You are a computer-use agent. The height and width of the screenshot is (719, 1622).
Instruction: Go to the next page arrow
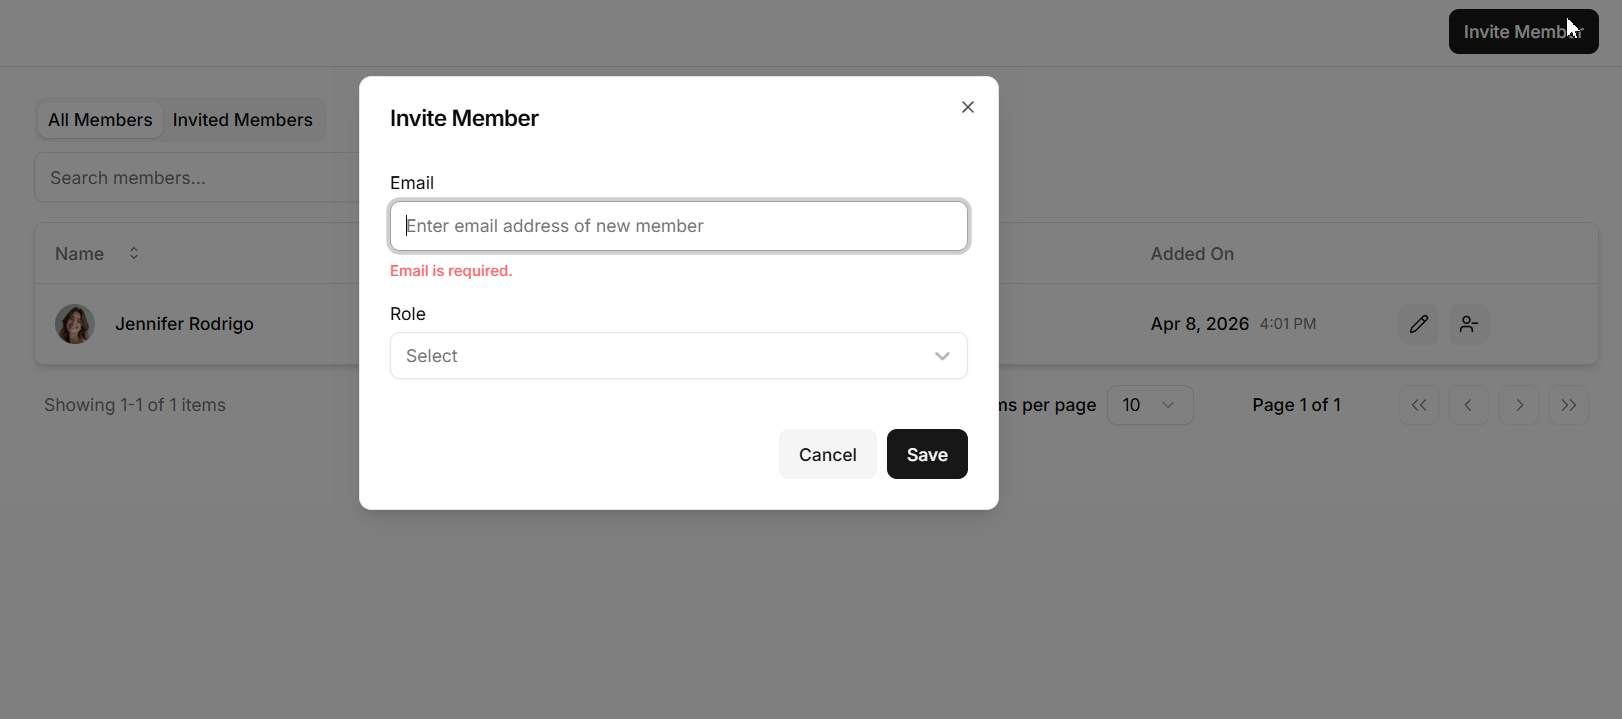(x=1519, y=405)
